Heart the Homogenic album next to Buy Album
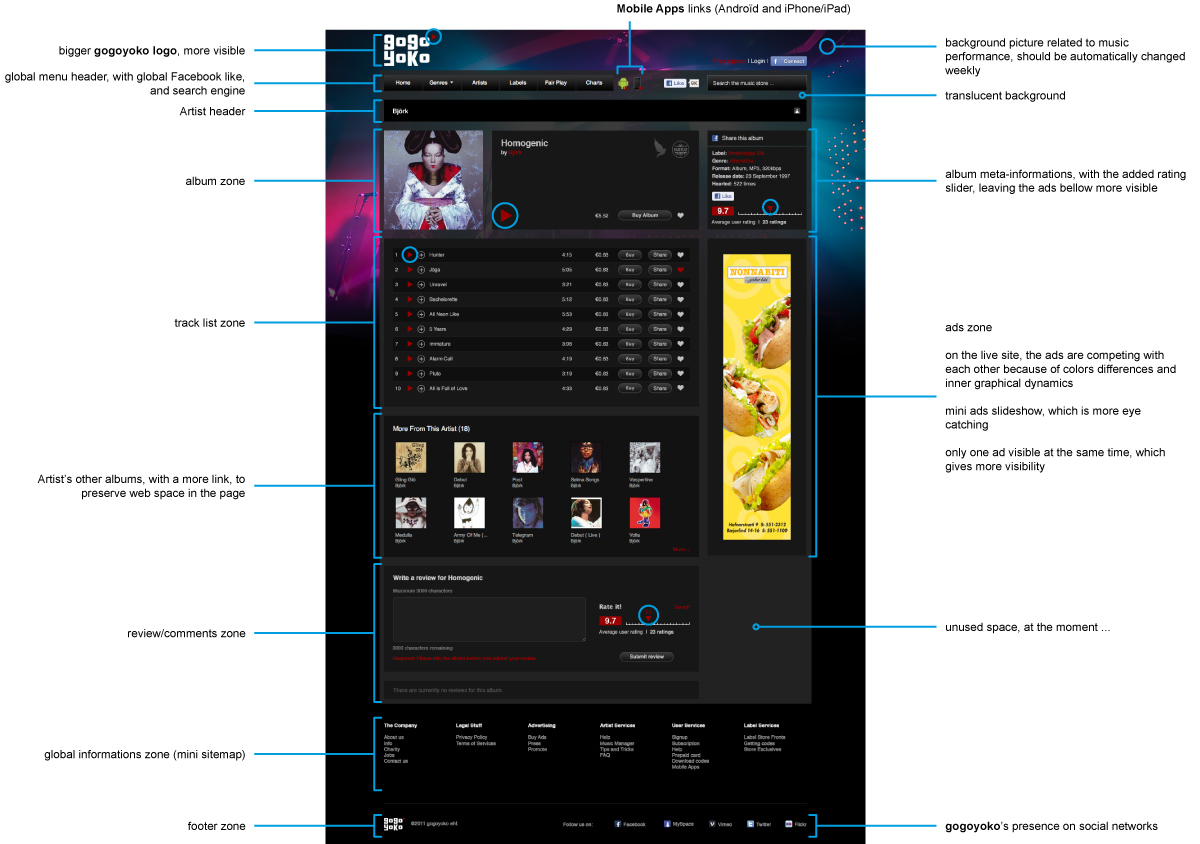The height and width of the screenshot is (844, 1200). tap(681, 215)
